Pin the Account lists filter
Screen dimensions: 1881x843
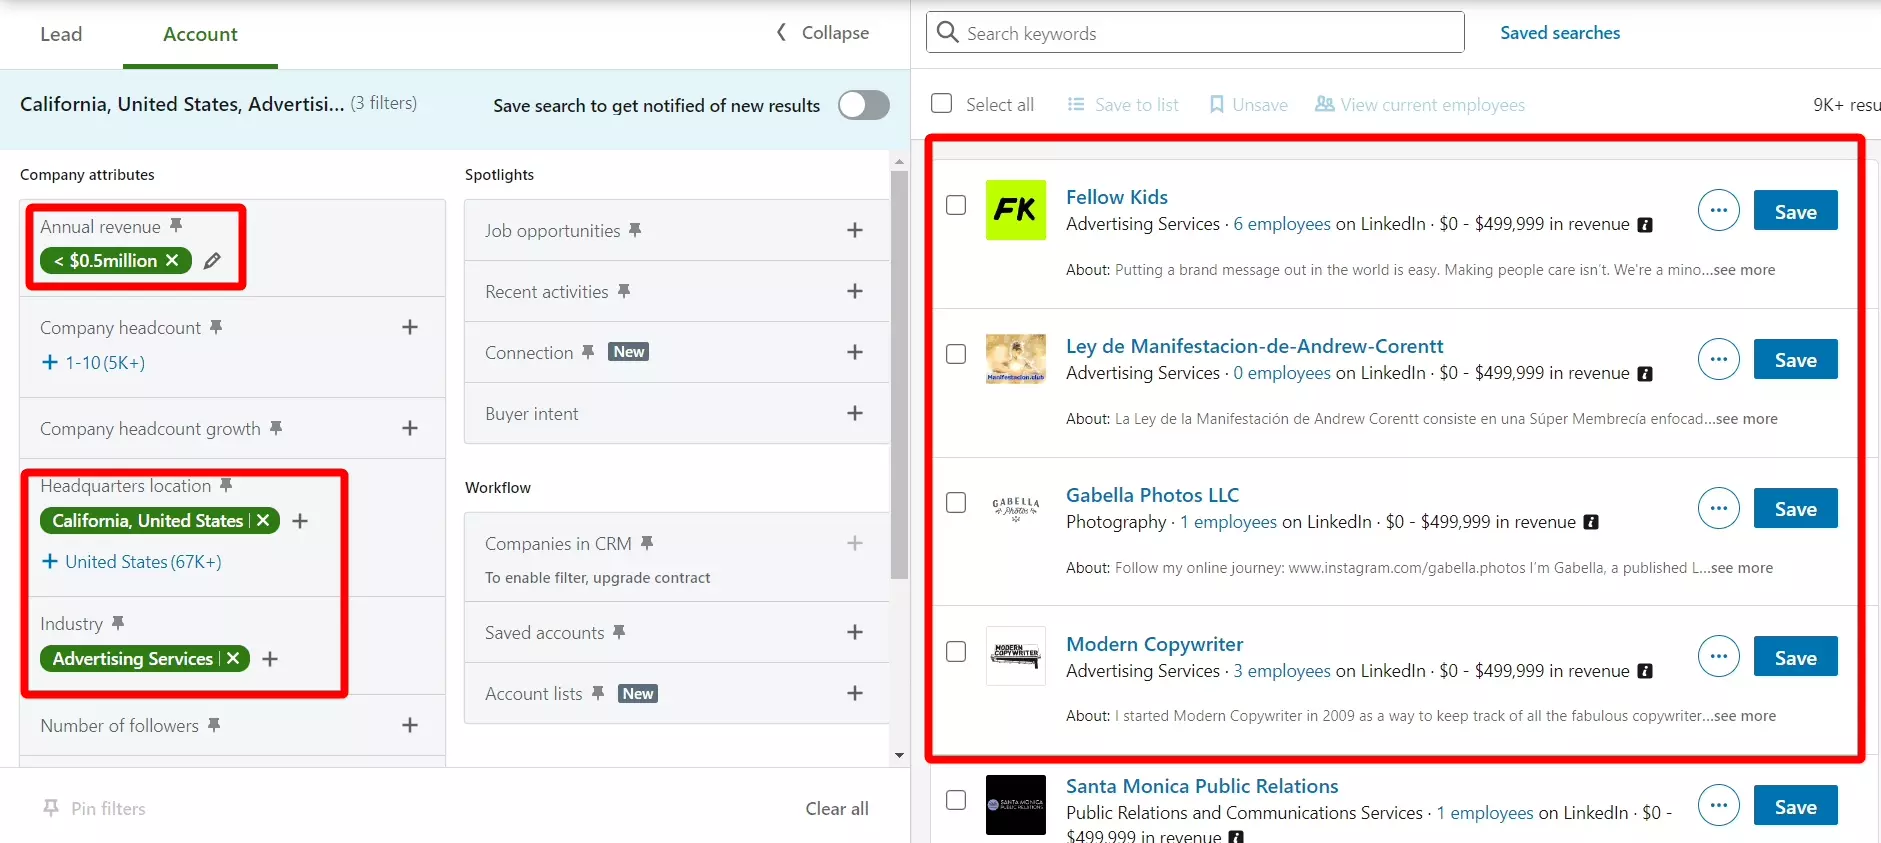coord(598,693)
